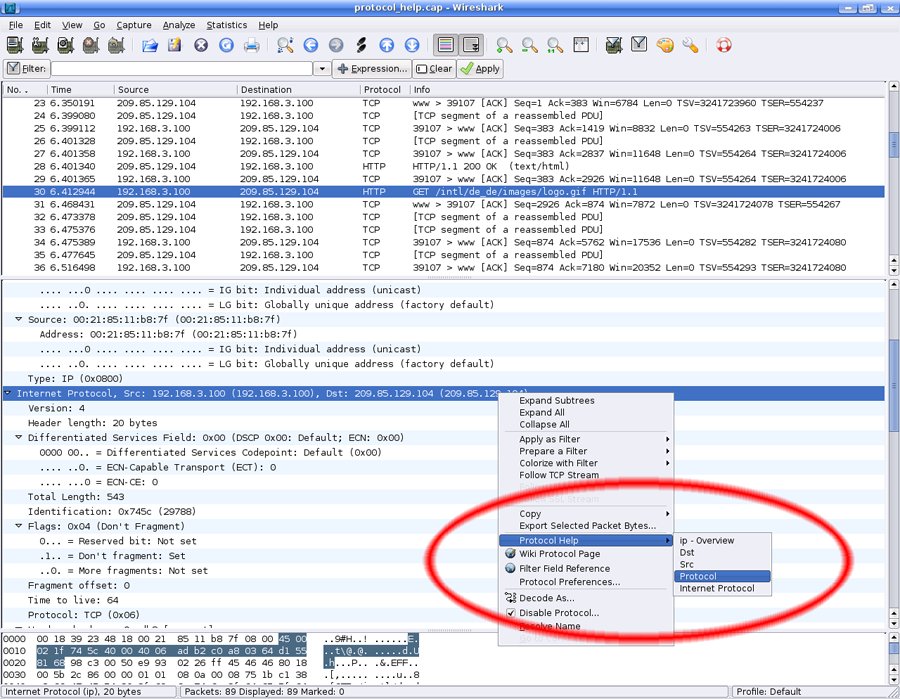The width and height of the screenshot is (900, 699).
Task: Zoom in on packet text
Action: (504, 45)
